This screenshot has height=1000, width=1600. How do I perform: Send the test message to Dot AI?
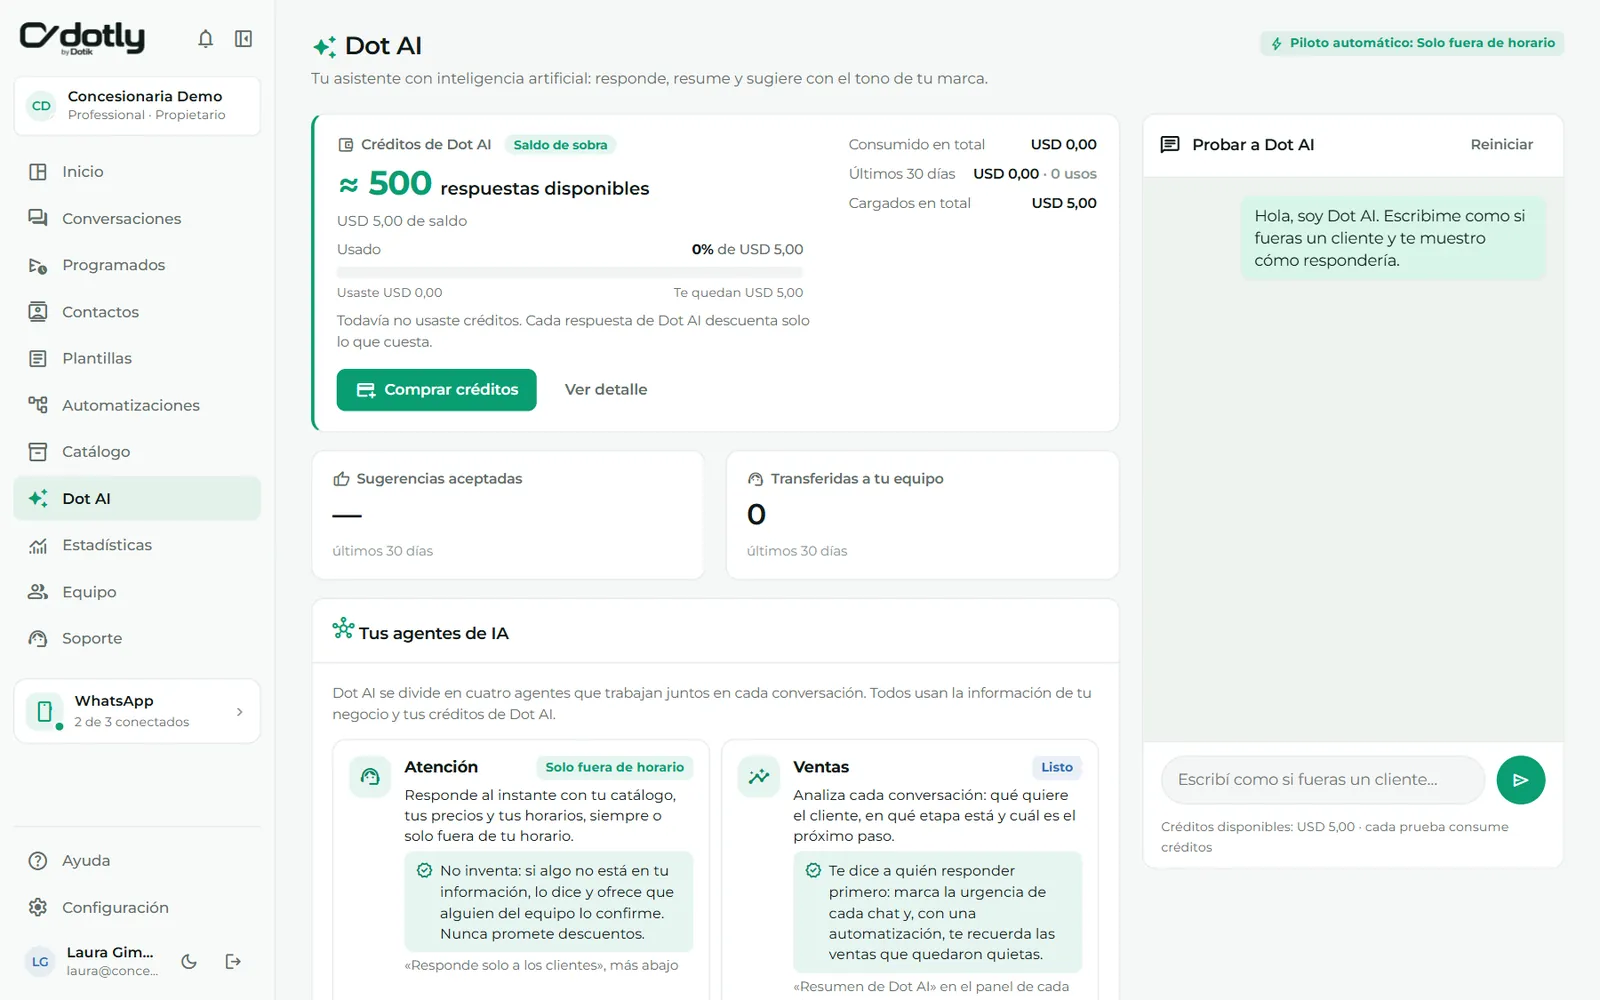[x=1520, y=780]
